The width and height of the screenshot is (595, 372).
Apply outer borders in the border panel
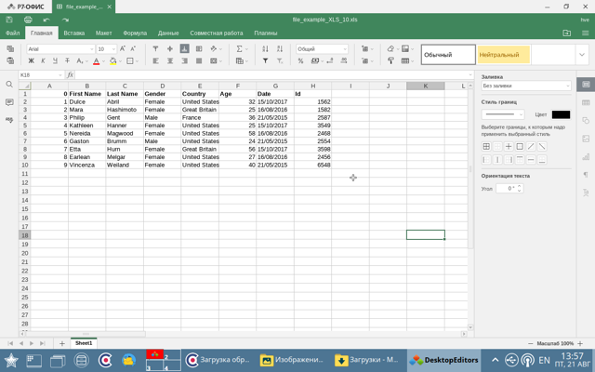pos(520,147)
